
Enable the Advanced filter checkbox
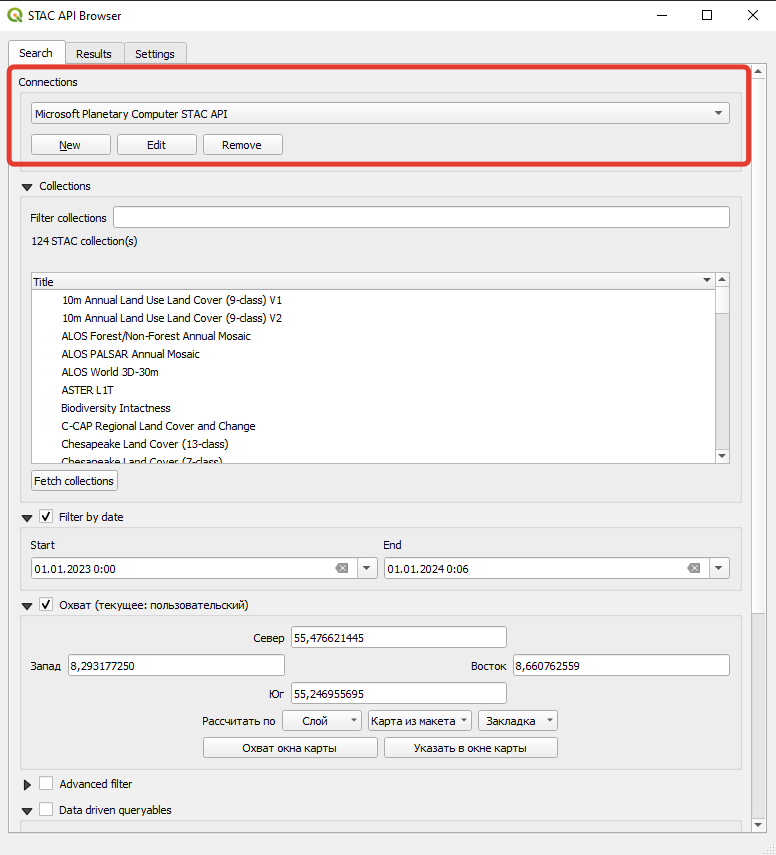click(x=46, y=784)
